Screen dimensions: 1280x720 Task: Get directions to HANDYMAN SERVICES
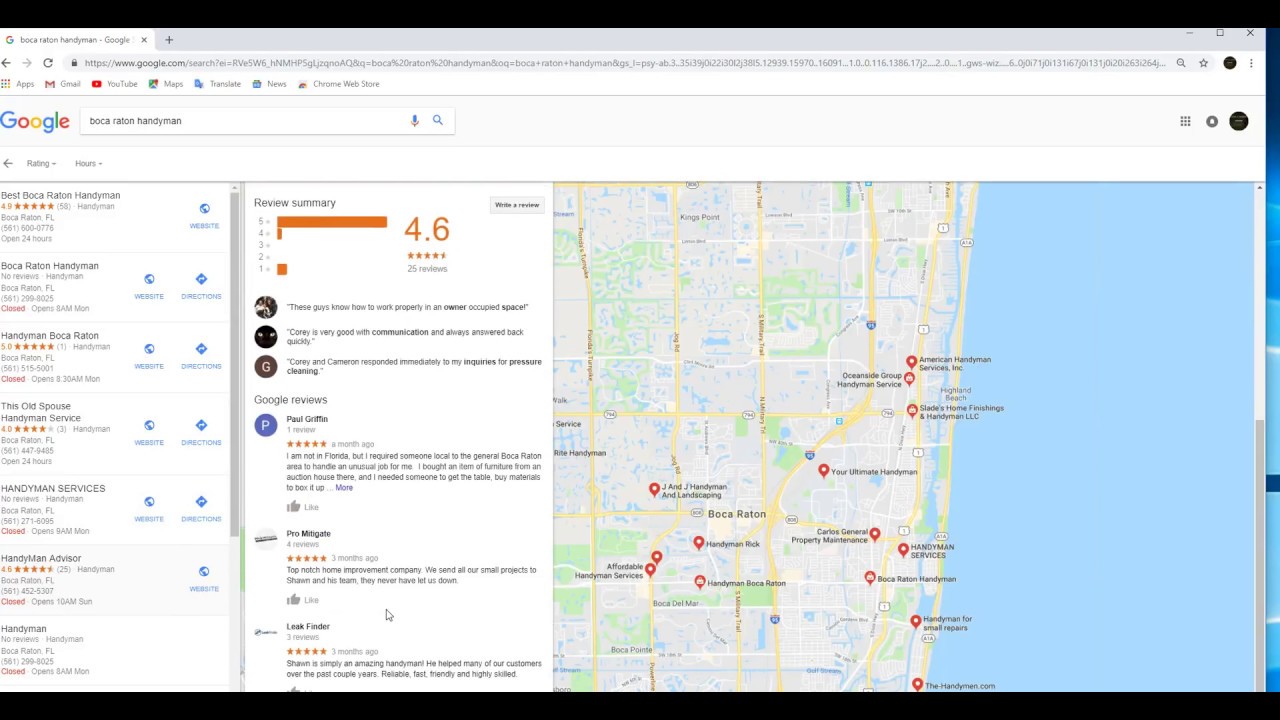click(201, 509)
